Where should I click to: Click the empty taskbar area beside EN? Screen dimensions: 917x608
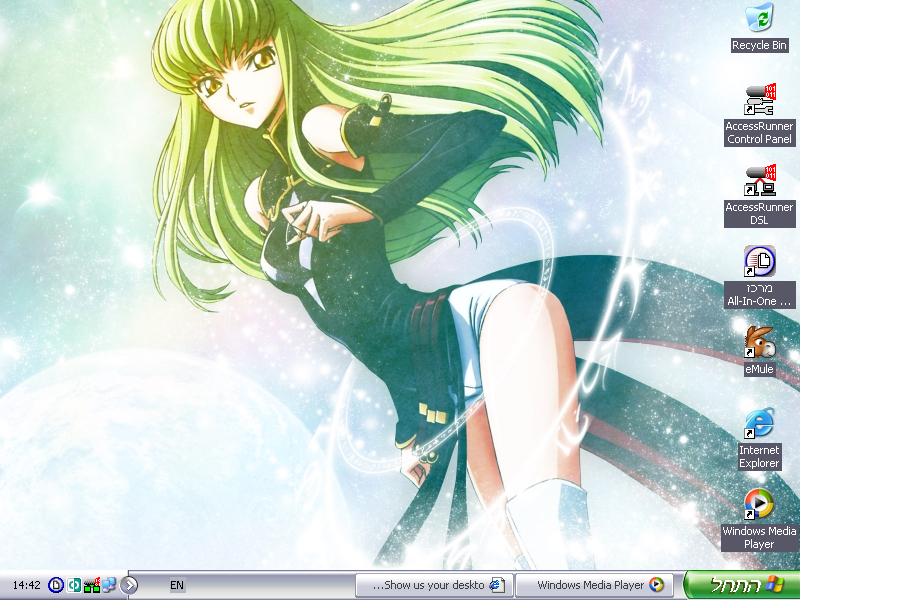(270, 586)
